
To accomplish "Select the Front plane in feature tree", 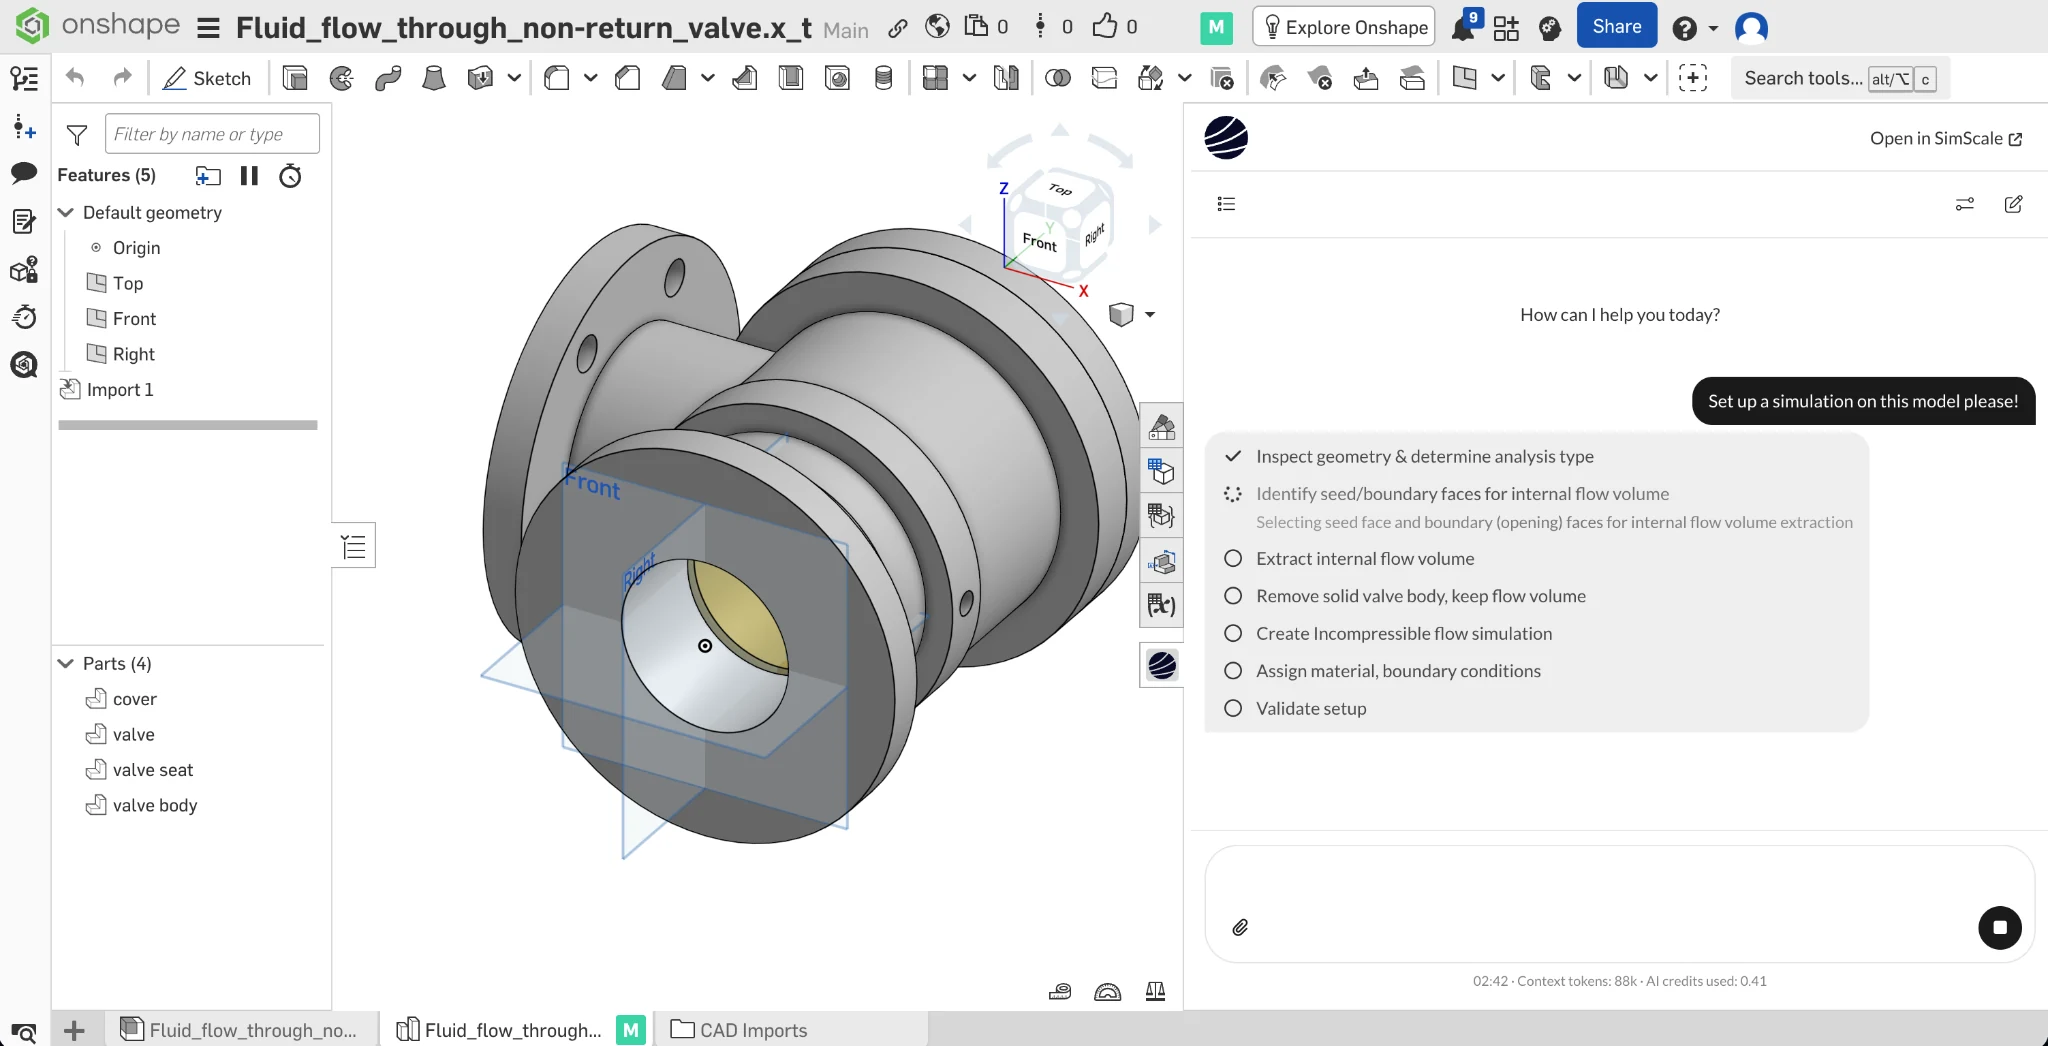I will (x=134, y=318).
